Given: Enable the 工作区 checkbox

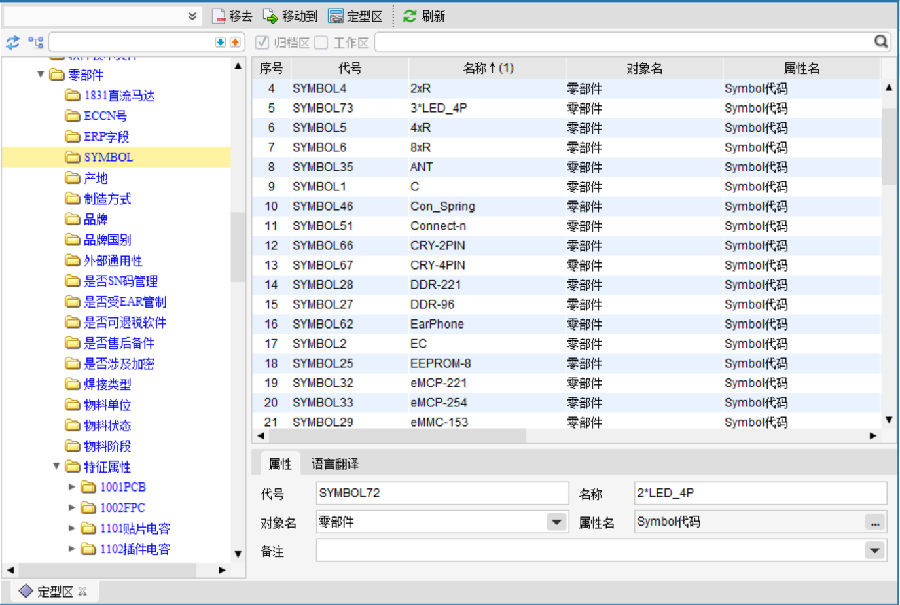Looking at the screenshot, I should tap(321, 42).
